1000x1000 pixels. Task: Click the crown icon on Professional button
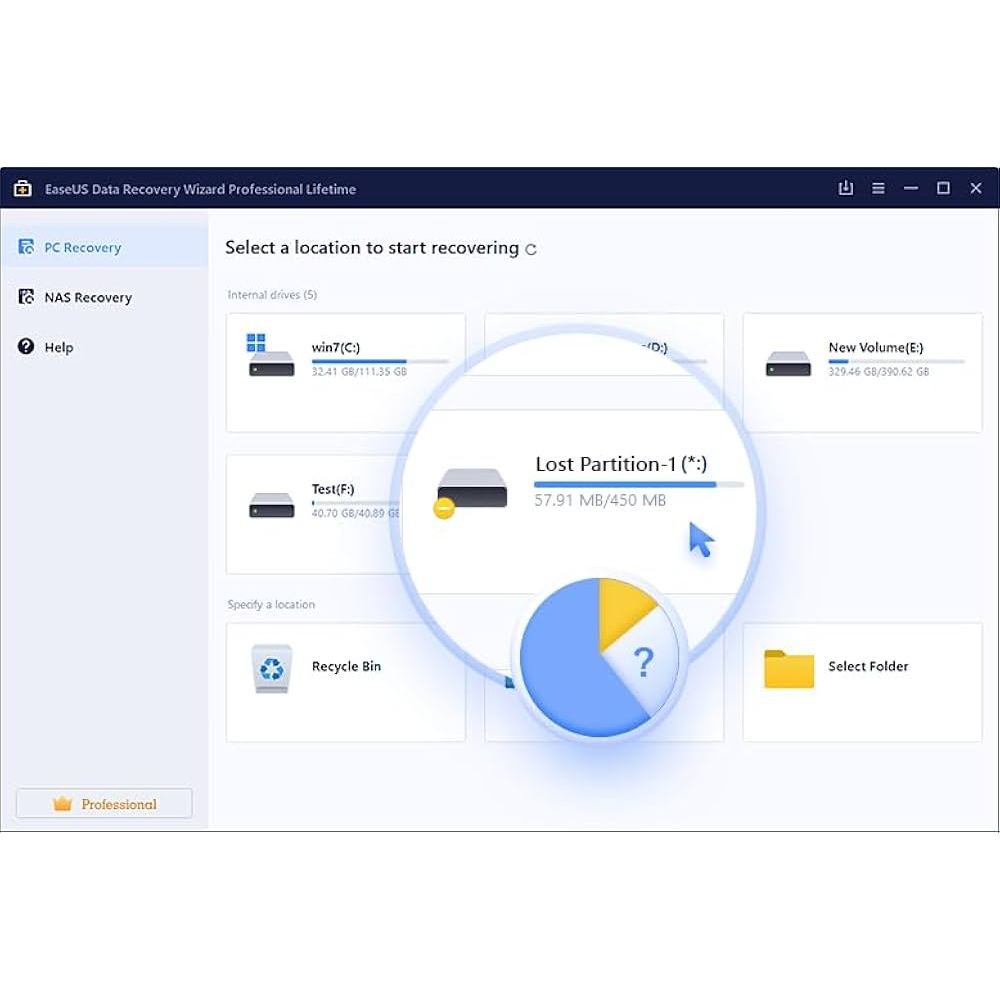pyautogui.click(x=62, y=804)
